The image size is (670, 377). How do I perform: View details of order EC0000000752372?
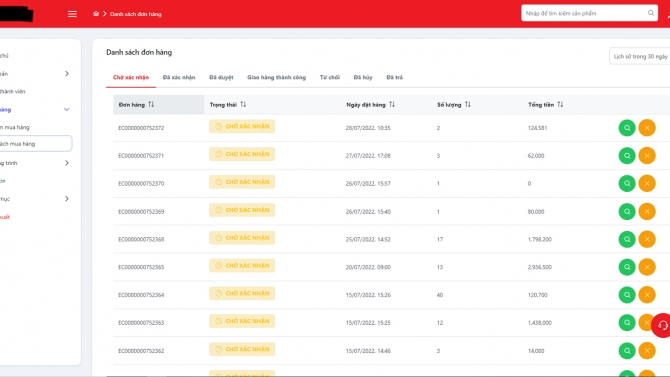point(627,128)
